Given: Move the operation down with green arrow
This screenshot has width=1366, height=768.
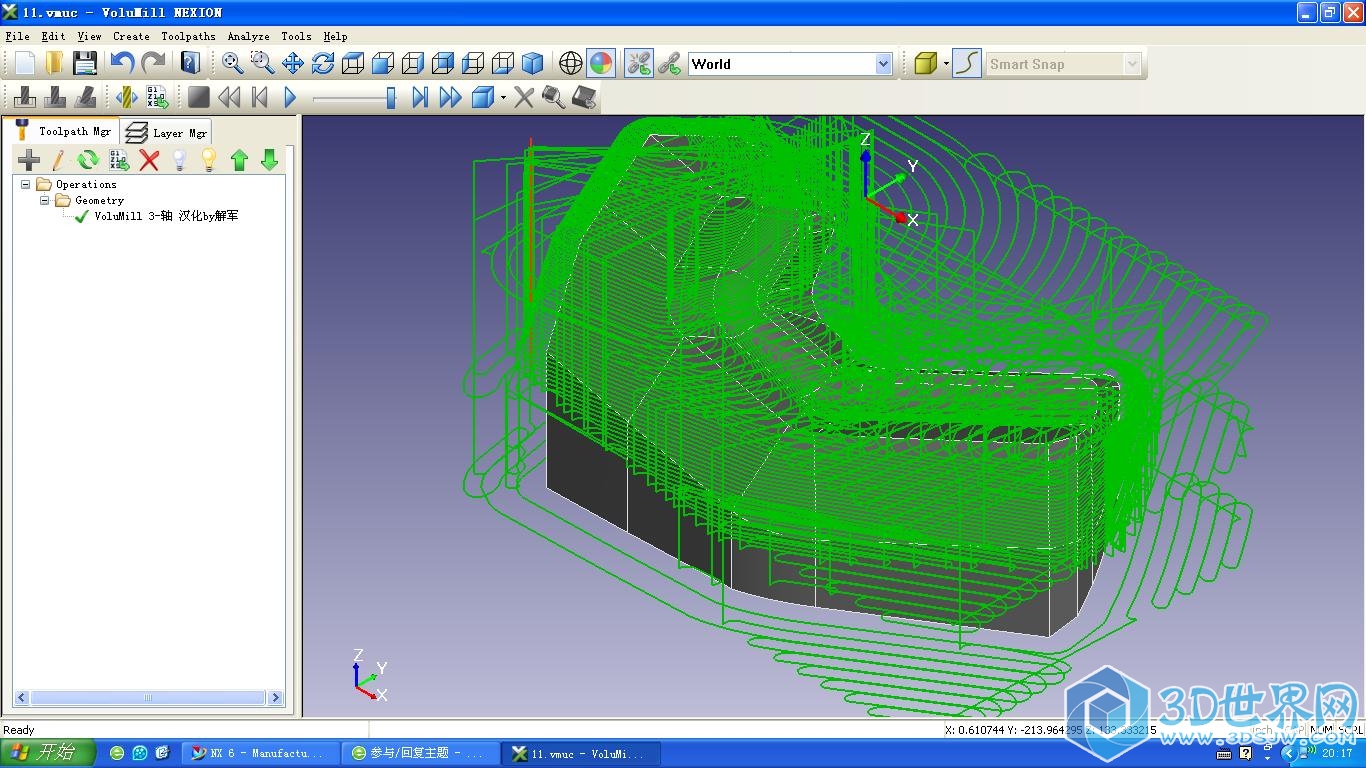Looking at the screenshot, I should click(x=268, y=159).
